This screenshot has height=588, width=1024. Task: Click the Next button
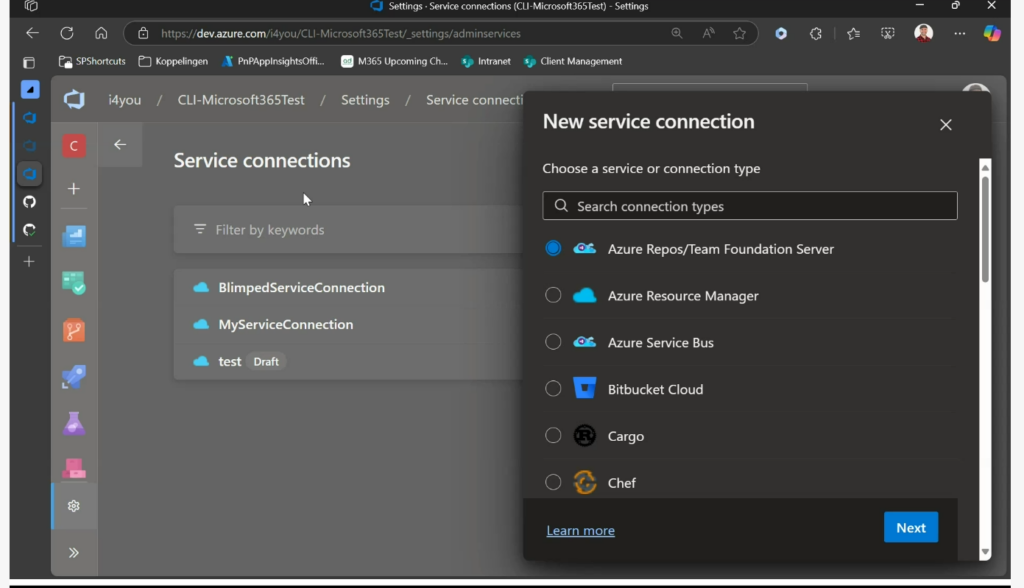coord(911,527)
